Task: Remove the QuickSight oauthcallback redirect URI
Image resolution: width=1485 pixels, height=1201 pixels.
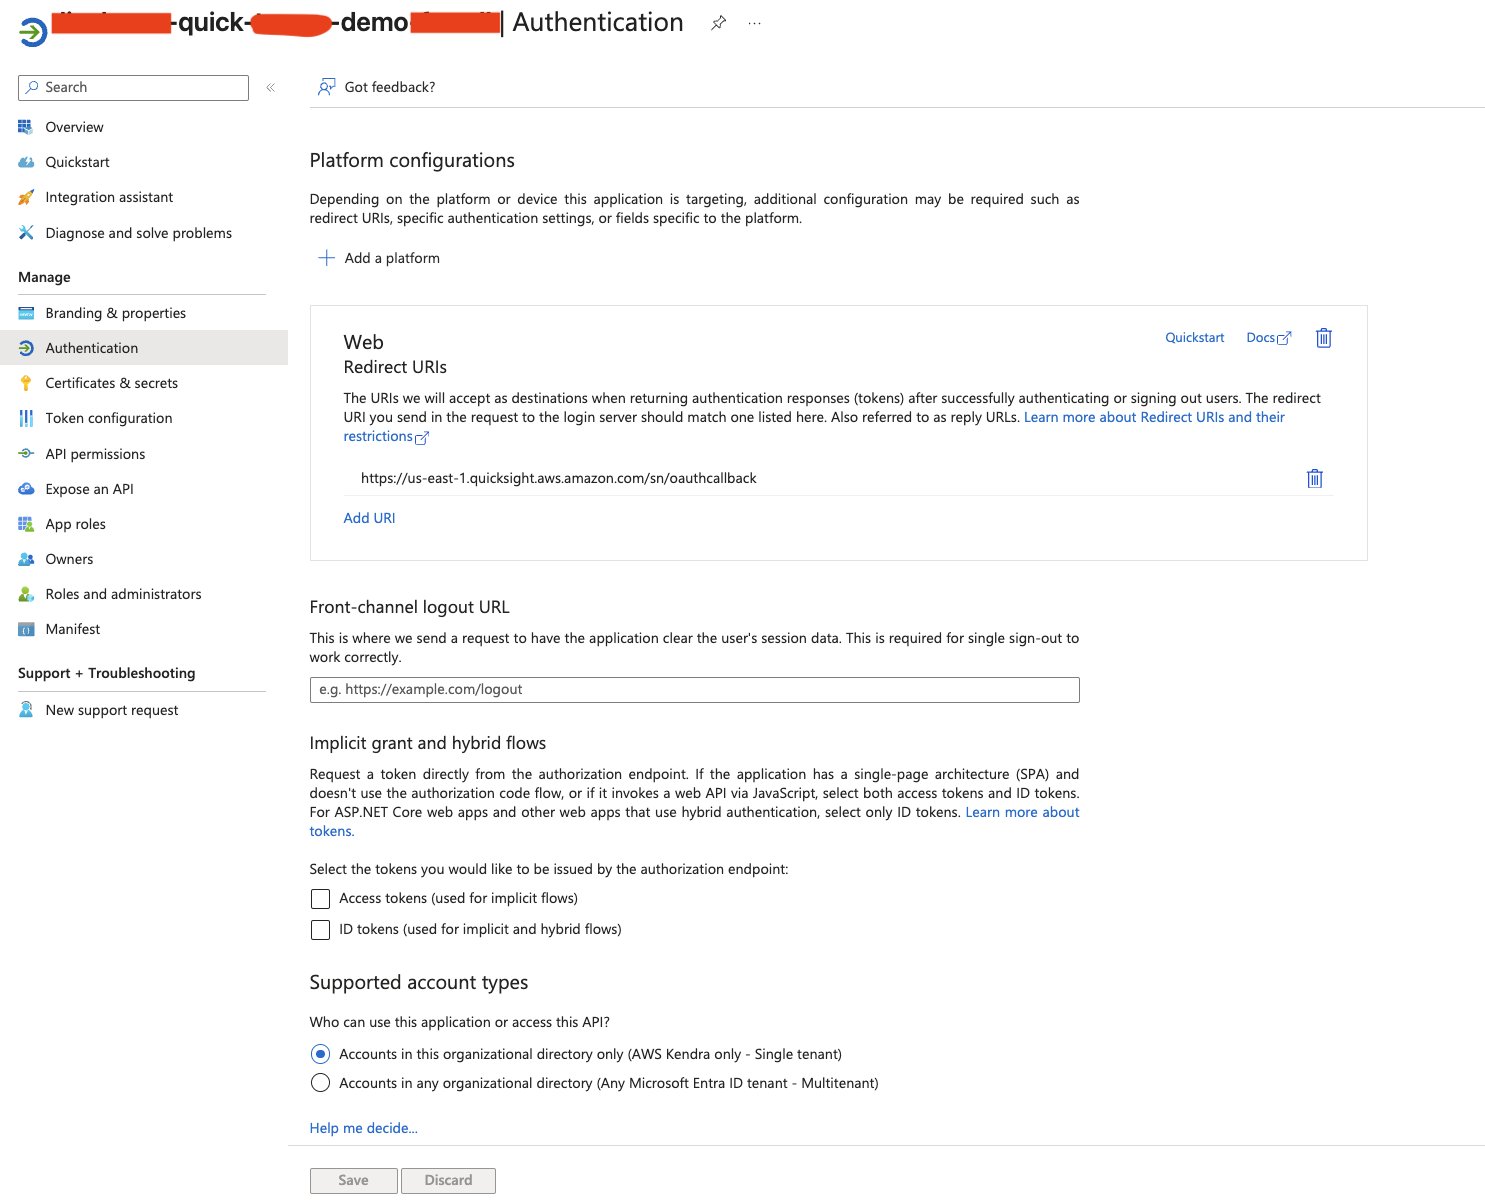Action: pos(1314,478)
